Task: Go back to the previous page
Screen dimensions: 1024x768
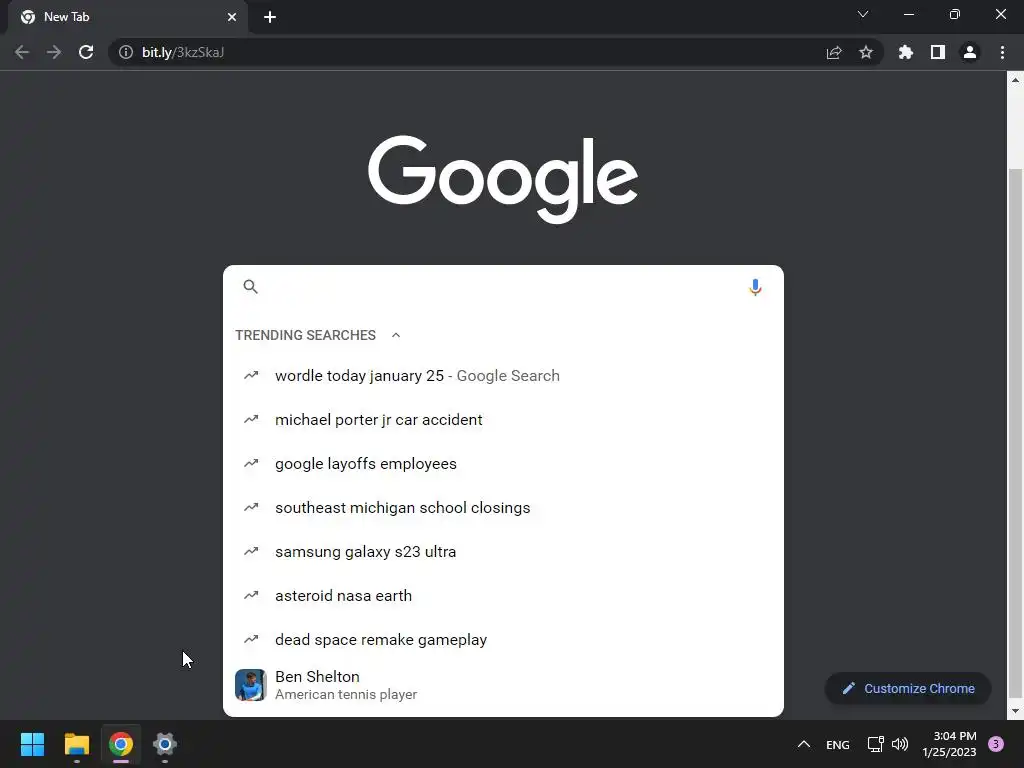Action: tap(22, 52)
